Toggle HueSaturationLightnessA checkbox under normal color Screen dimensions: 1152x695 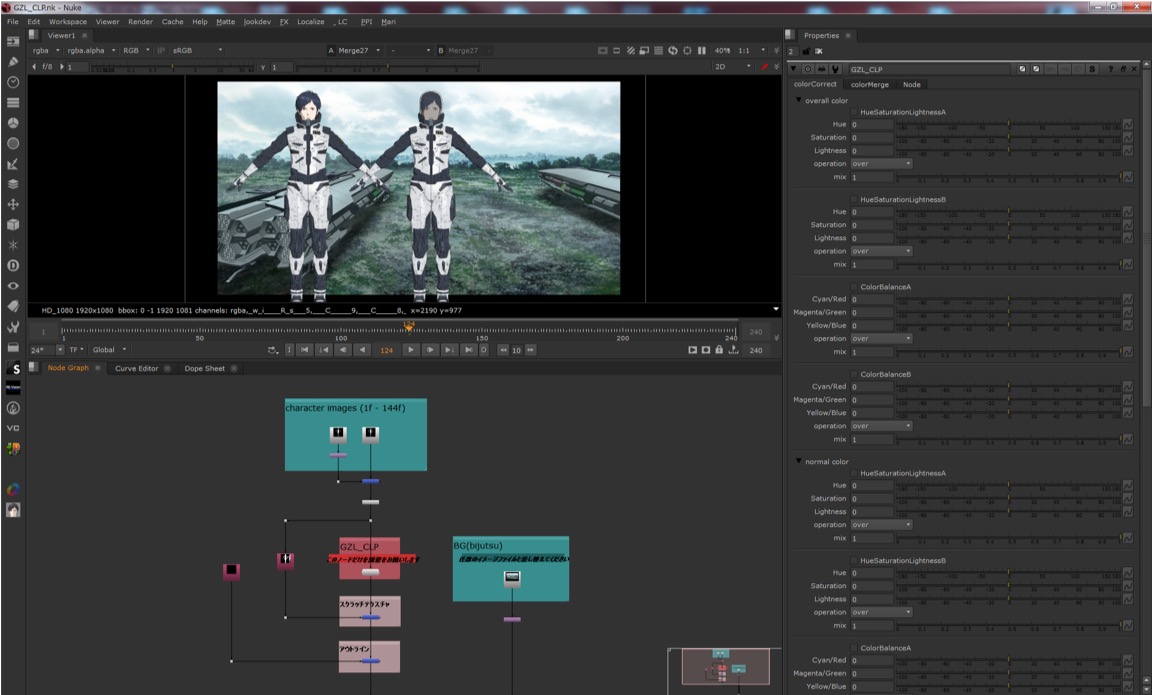click(x=854, y=474)
